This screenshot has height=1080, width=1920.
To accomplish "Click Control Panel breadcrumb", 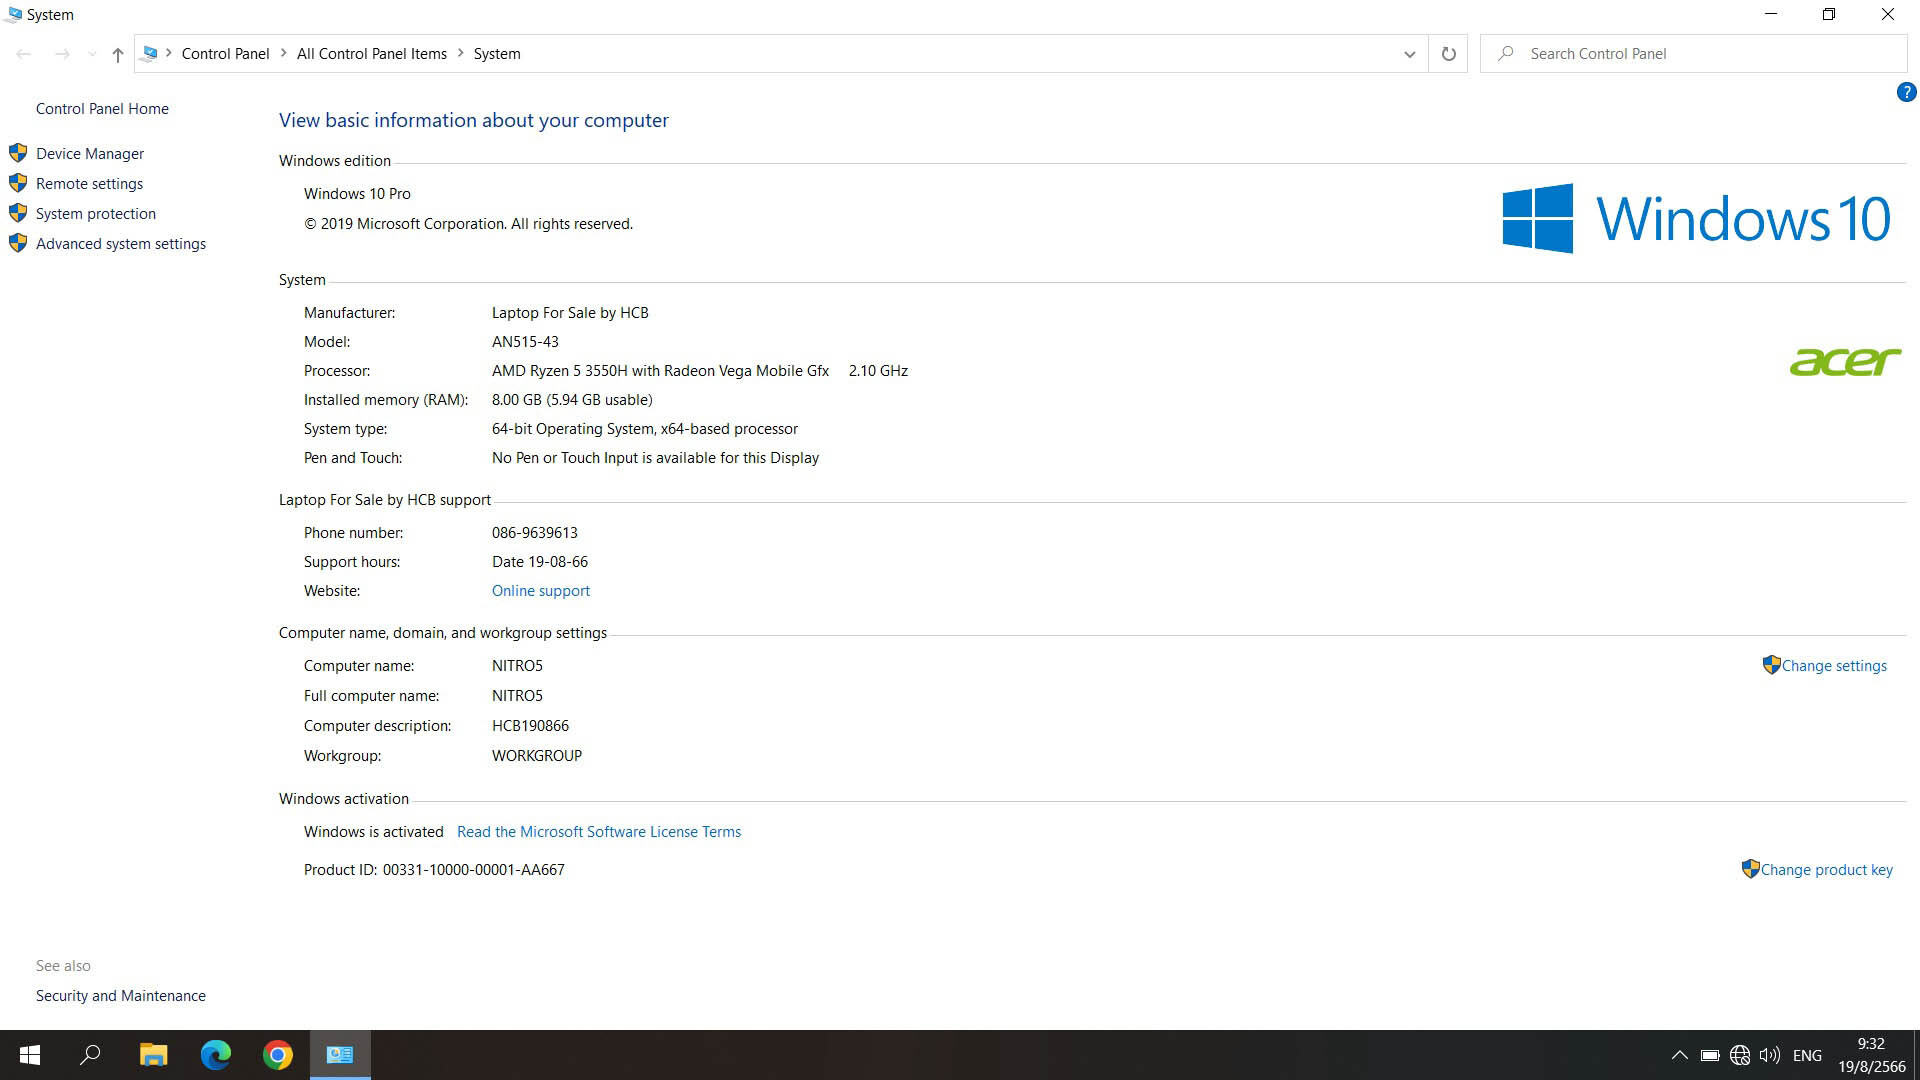I will (225, 54).
